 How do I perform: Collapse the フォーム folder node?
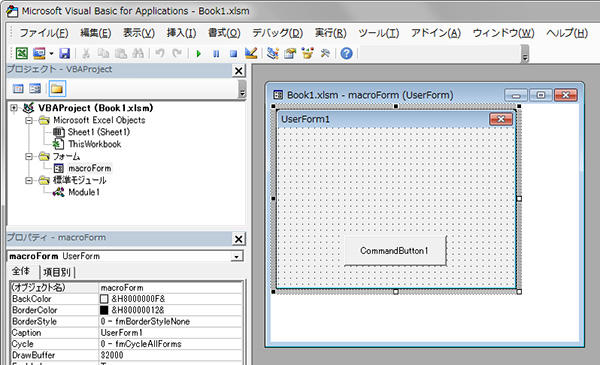tap(29, 156)
